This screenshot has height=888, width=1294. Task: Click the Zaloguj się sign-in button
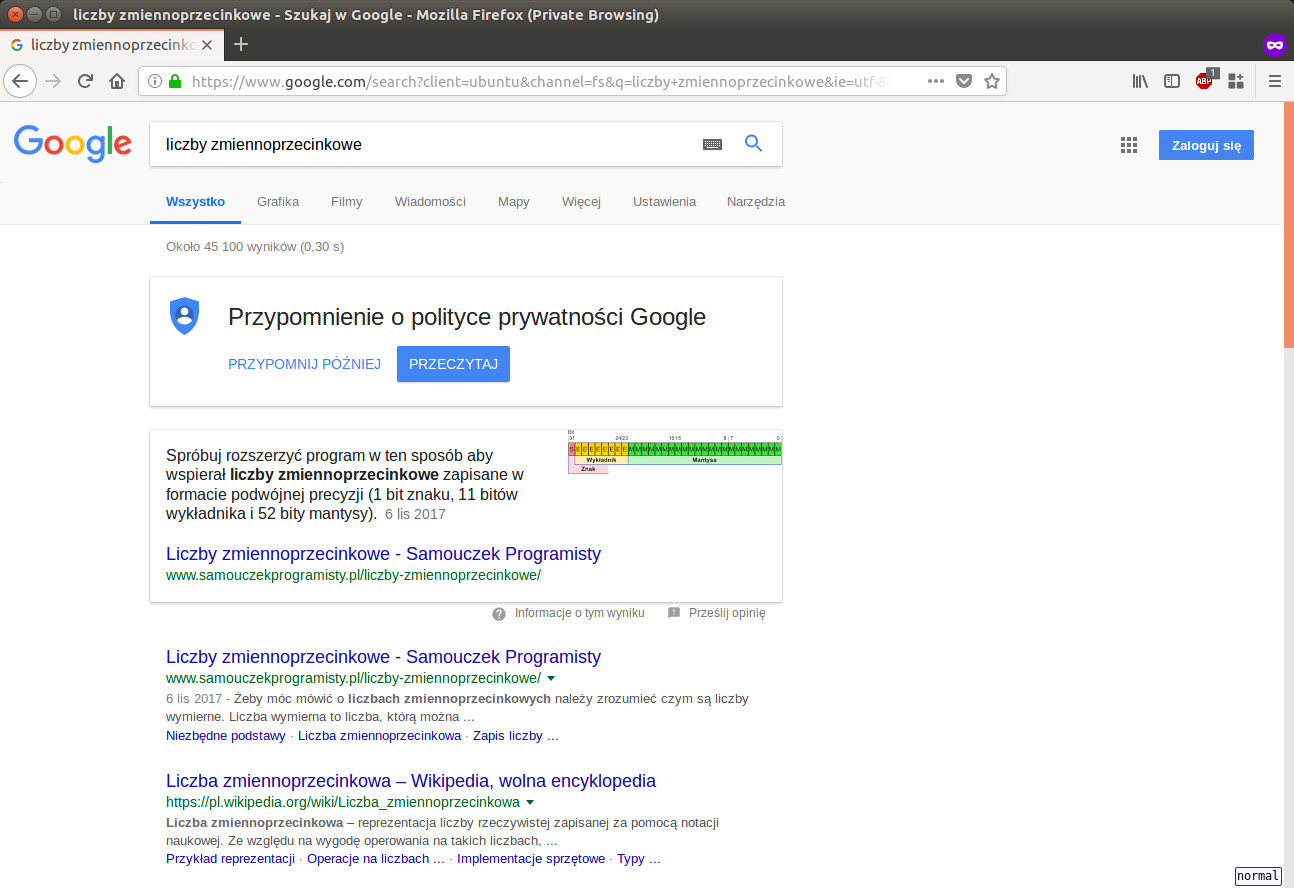pos(1206,145)
